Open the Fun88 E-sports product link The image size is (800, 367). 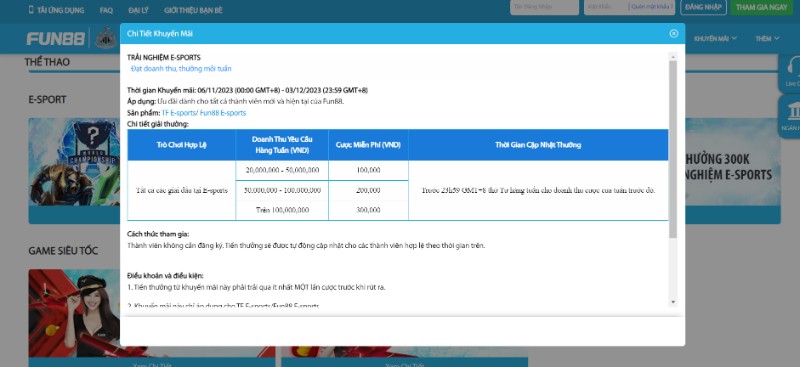click(222, 113)
